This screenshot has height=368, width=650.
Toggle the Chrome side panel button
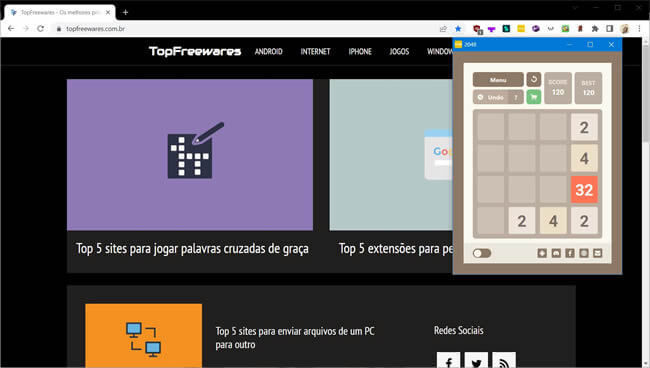(x=609, y=29)
